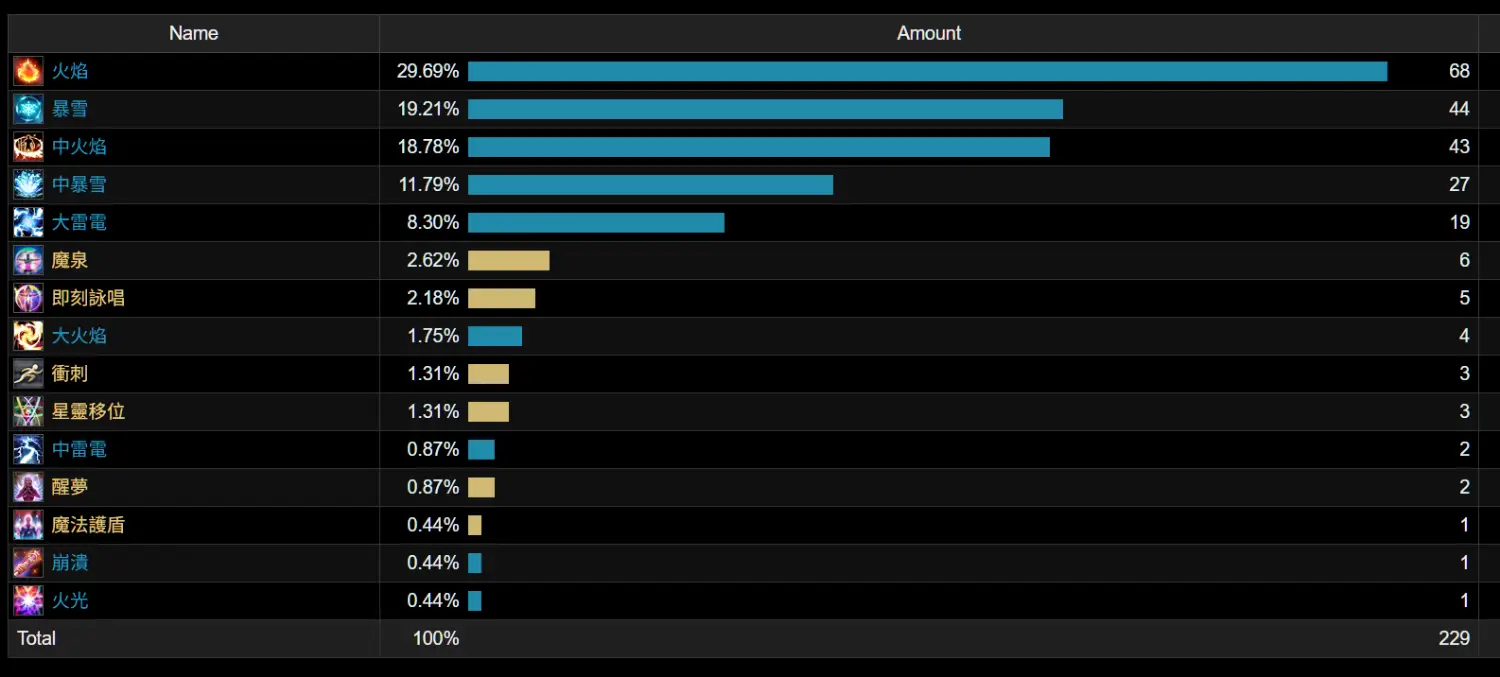Open the 魔法護盾 ability link
This screenshot has width=1500, height=677.
click(x=88, y=525)
